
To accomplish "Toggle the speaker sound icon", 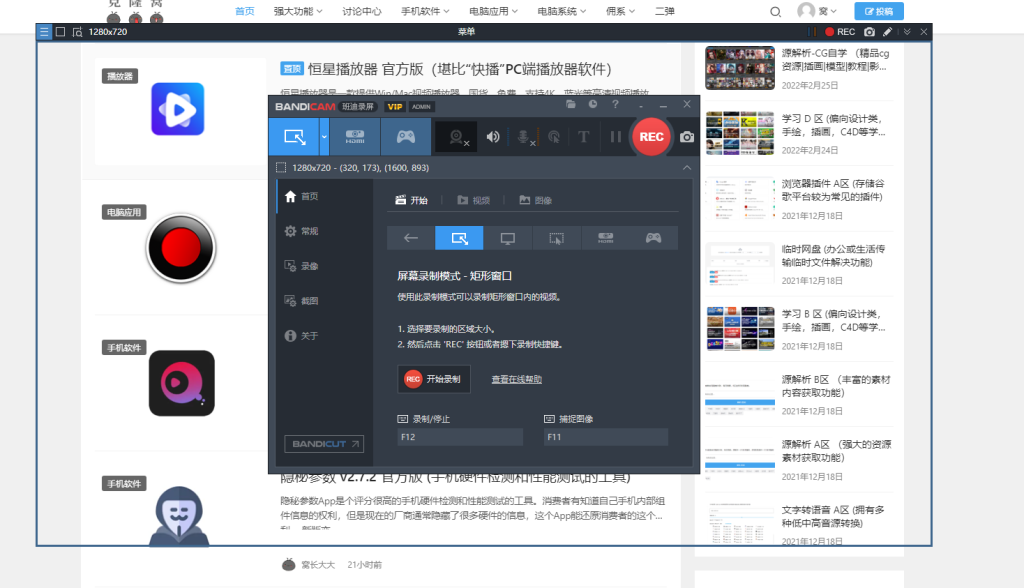I will coord(493,137).
